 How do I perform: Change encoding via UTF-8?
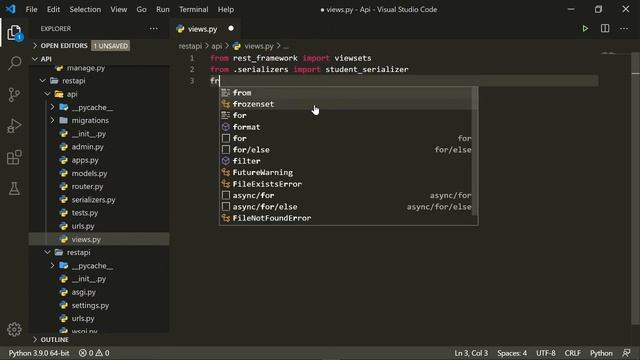[546, 353]
